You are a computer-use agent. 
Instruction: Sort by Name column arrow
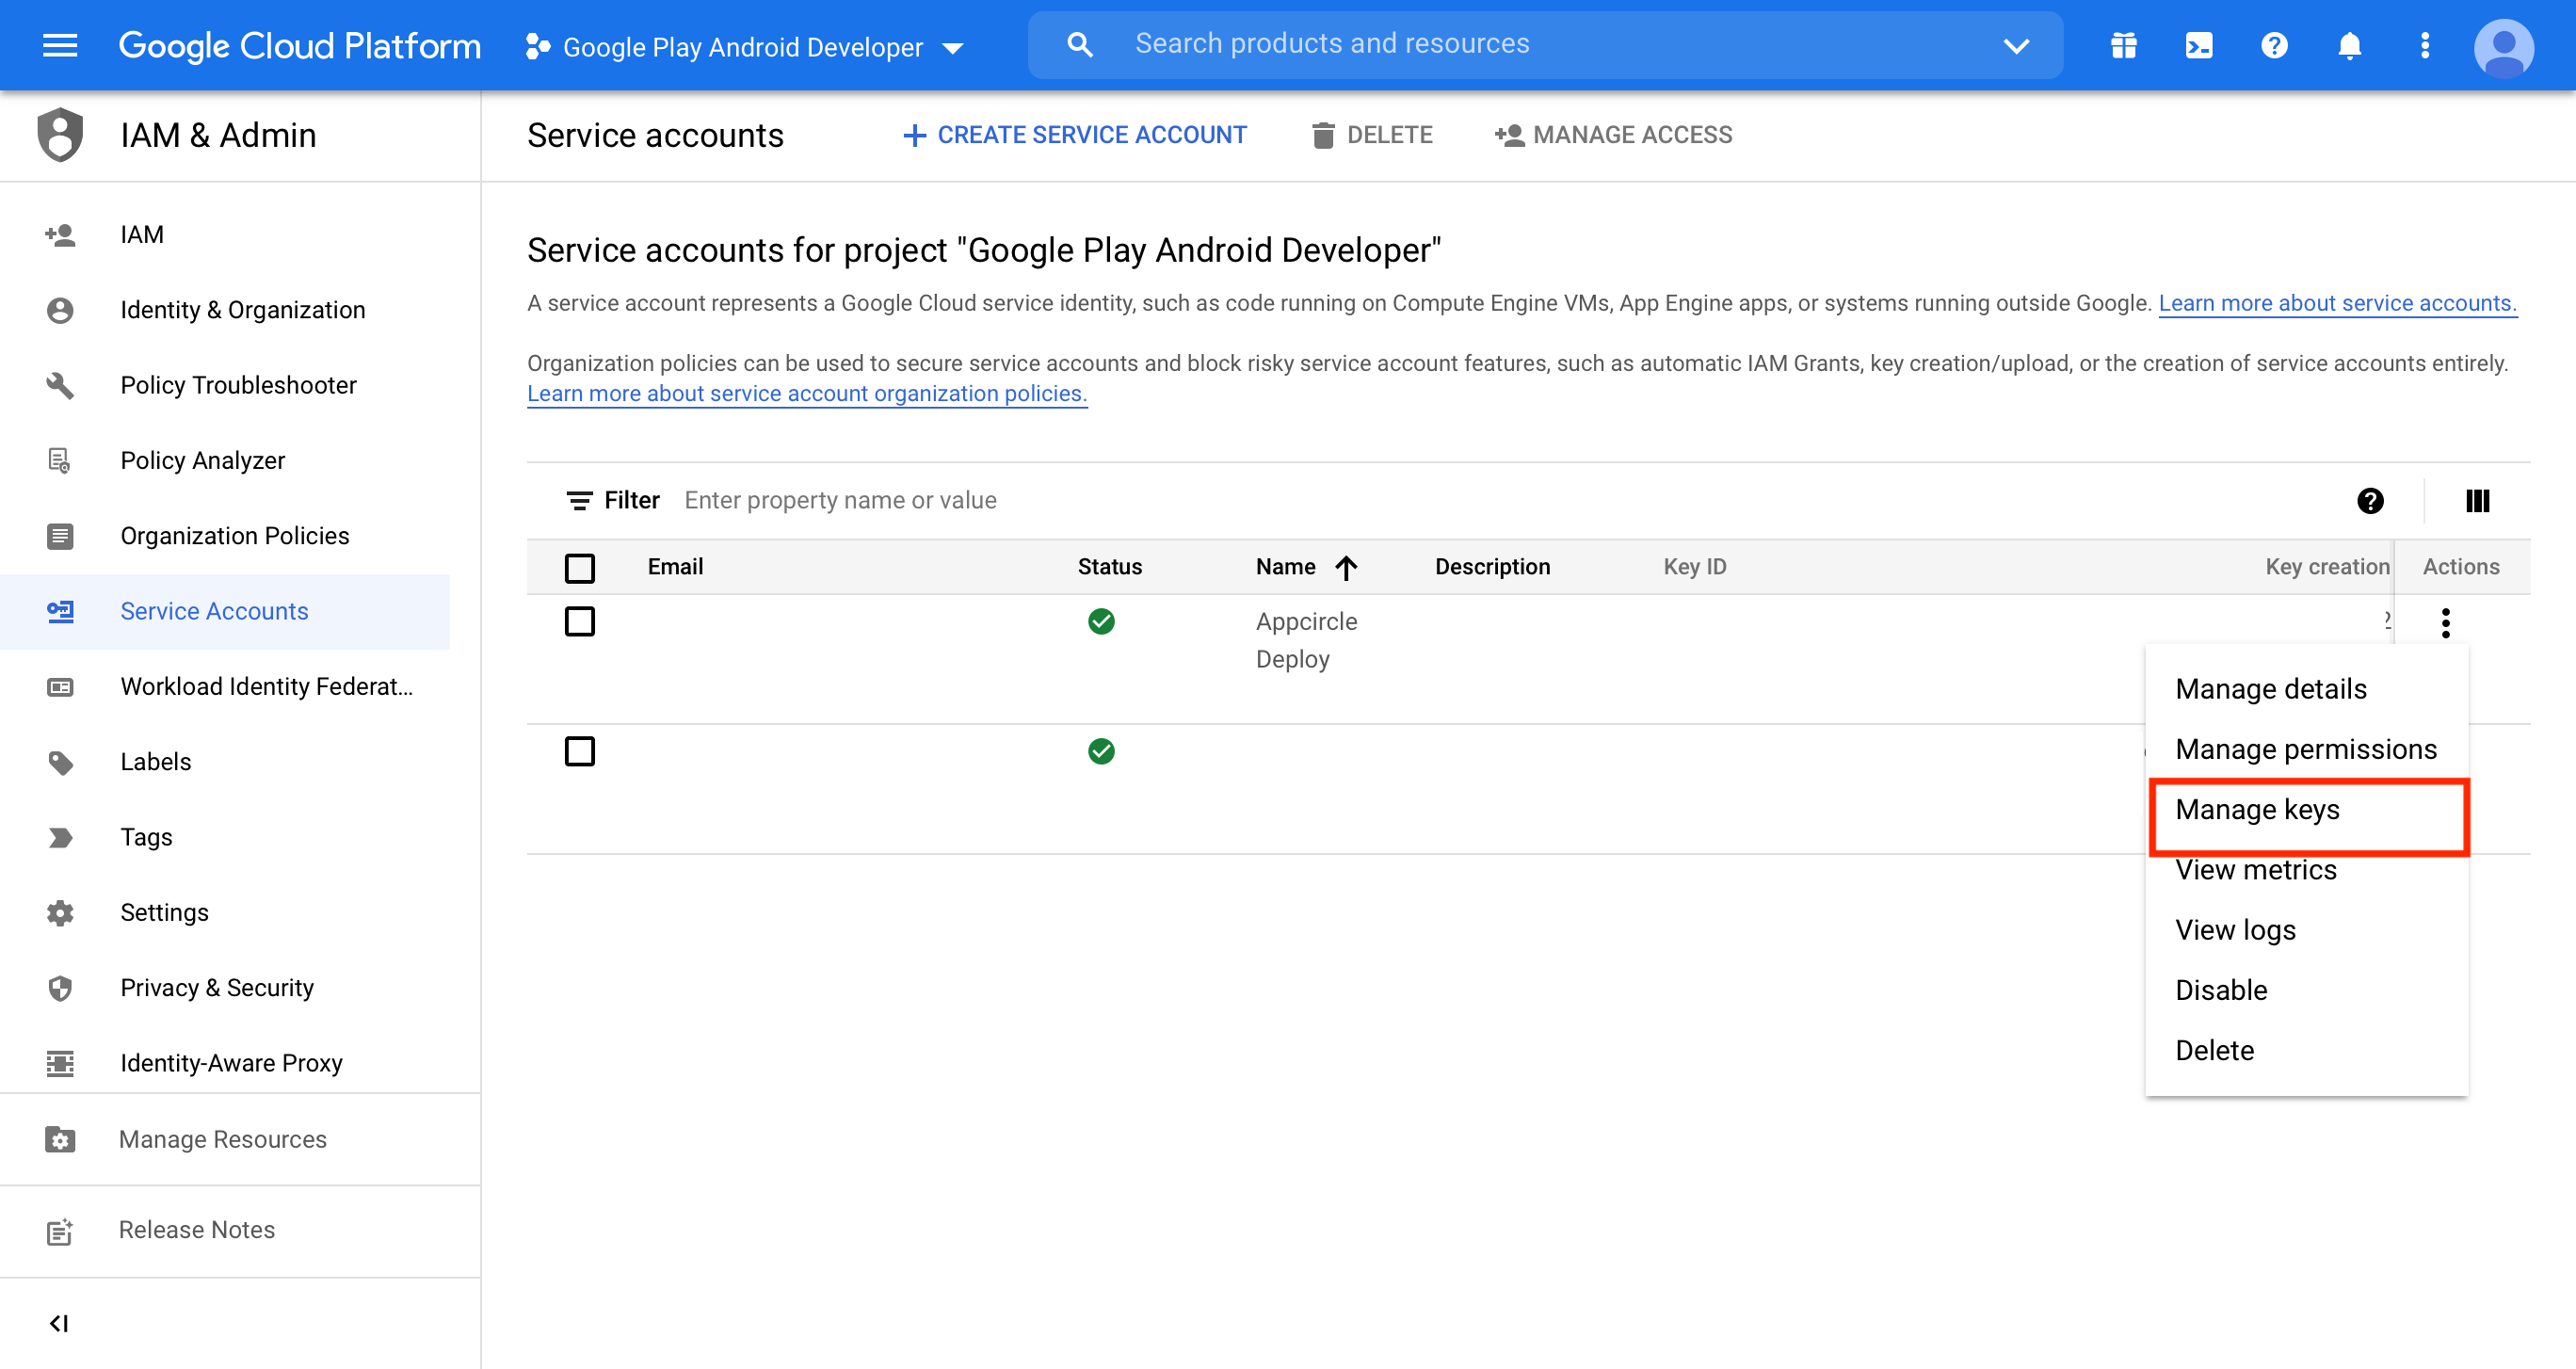(x=1346, y=567)
